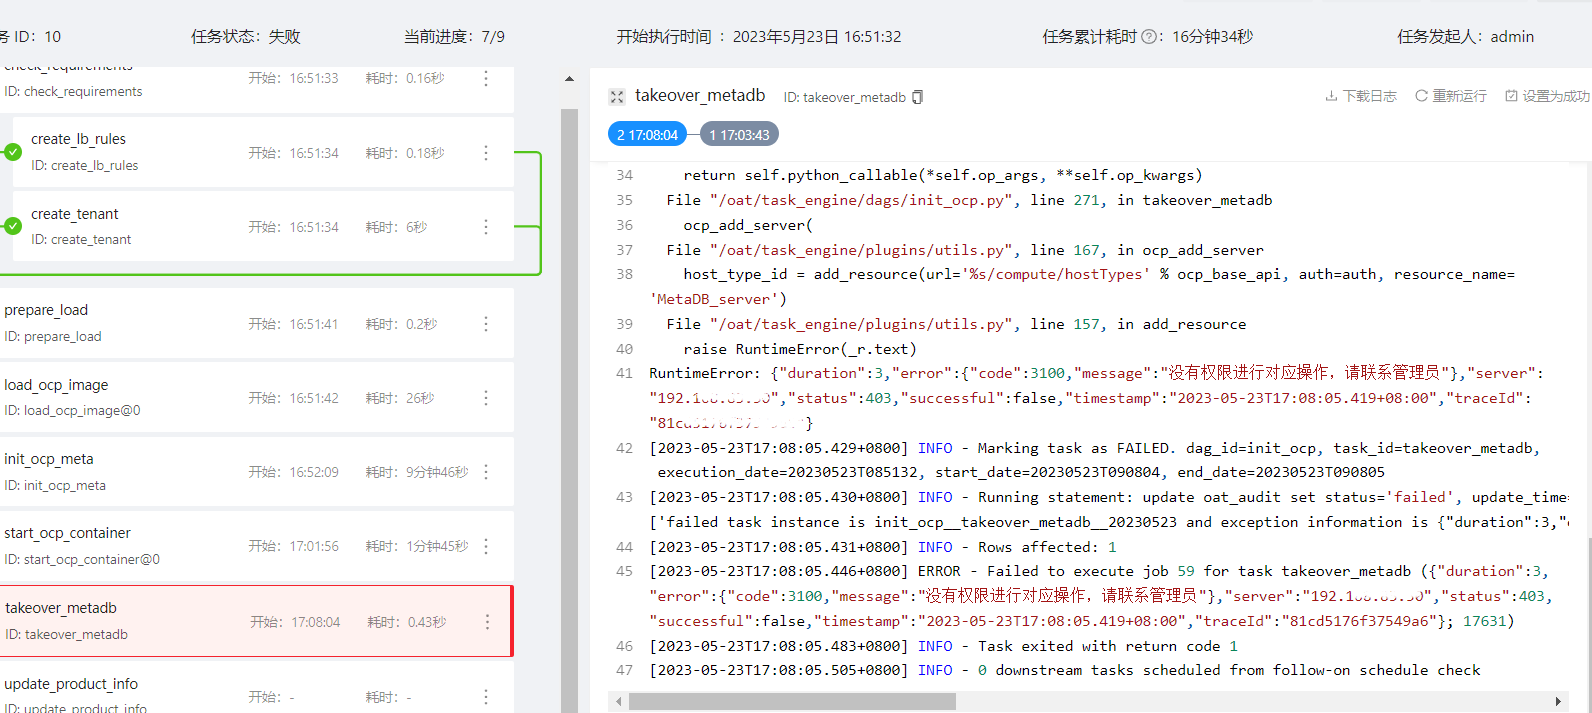Screen dimensions: 1592x713
Task: Click the help icon next to 任务累计耗时
Action: point(1149,37)
